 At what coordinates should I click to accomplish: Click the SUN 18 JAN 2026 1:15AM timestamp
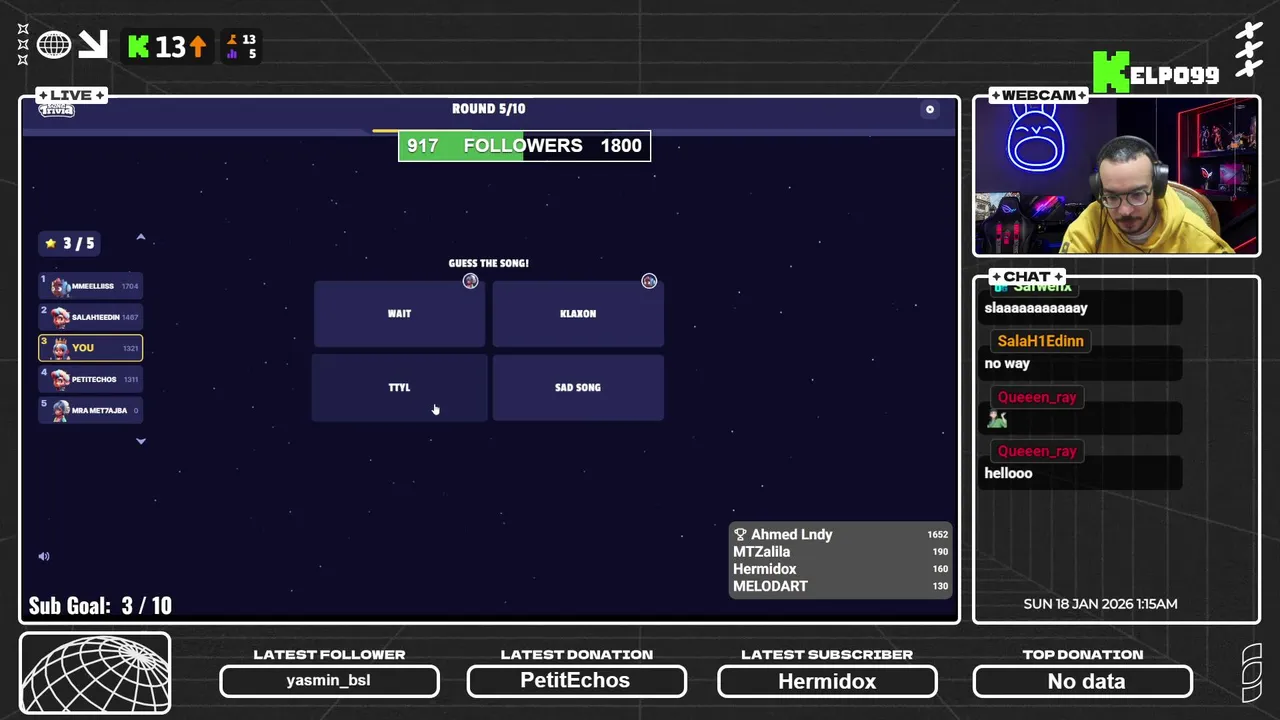click(x=1100, y=604)
